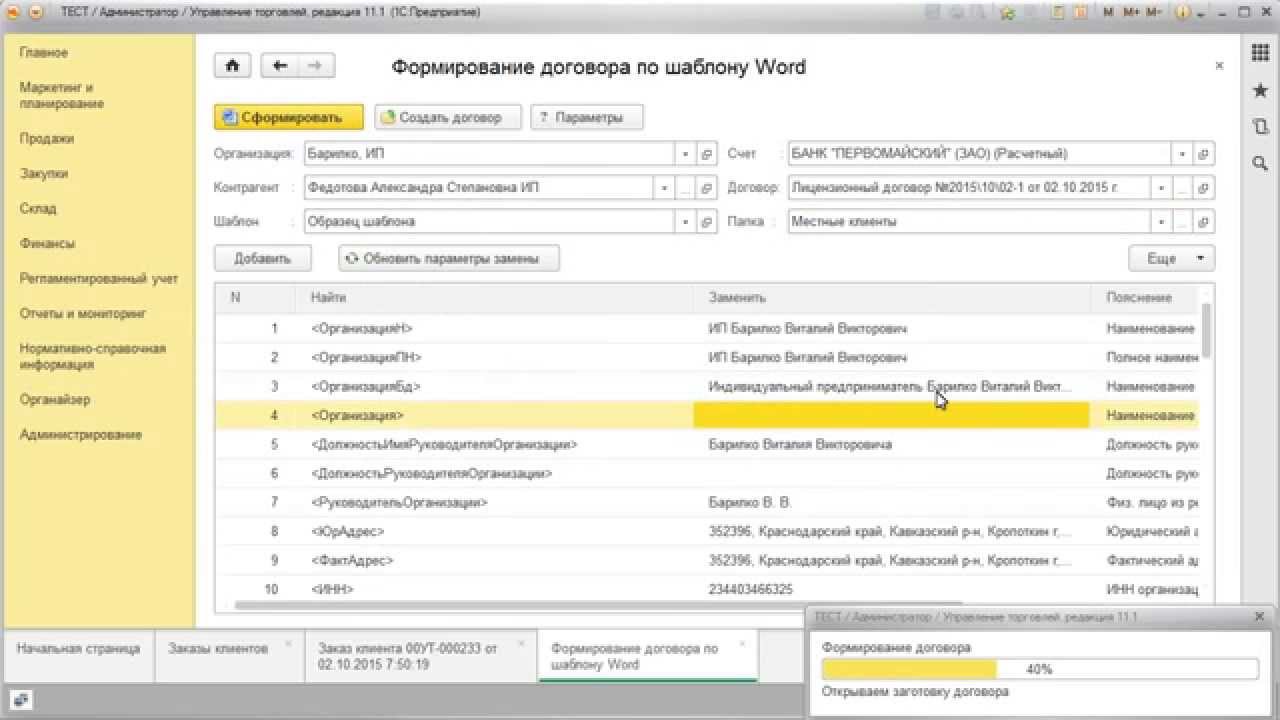Open Отчеты и мониторинг section

pyautogui.click(x=83, y=313)
